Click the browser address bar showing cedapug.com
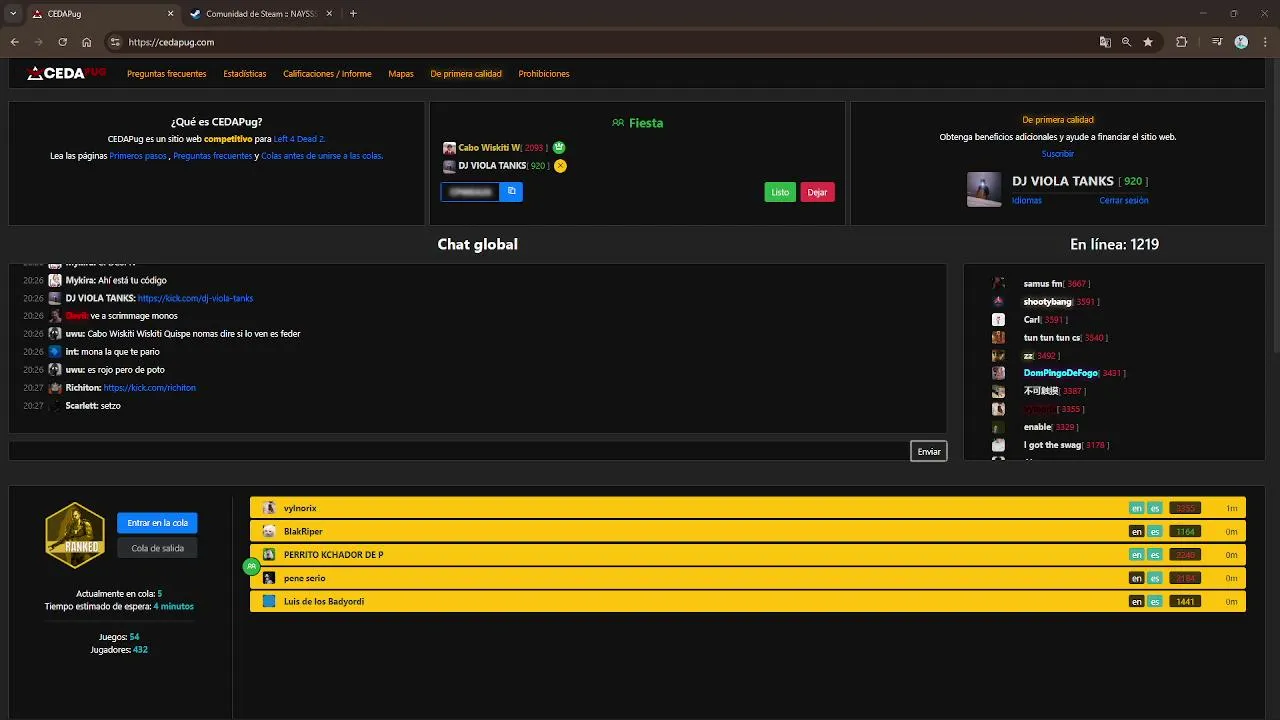Viewport: 1280px width, 720px height. tap(600, 42)
